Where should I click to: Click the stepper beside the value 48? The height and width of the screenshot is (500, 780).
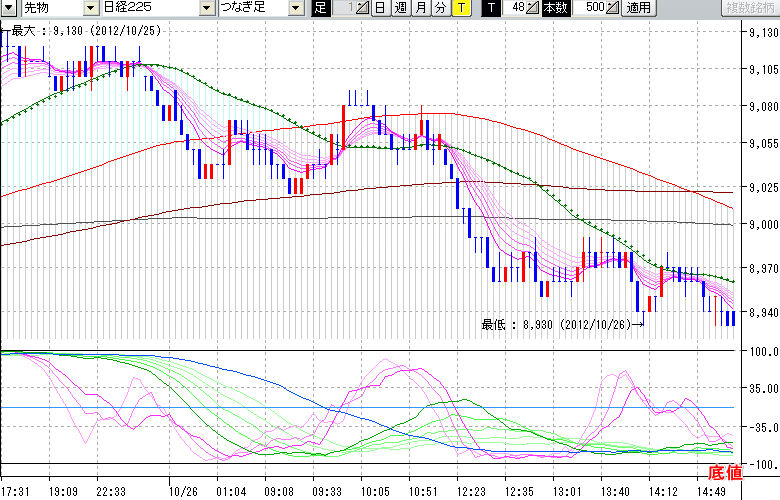[533, 8]
